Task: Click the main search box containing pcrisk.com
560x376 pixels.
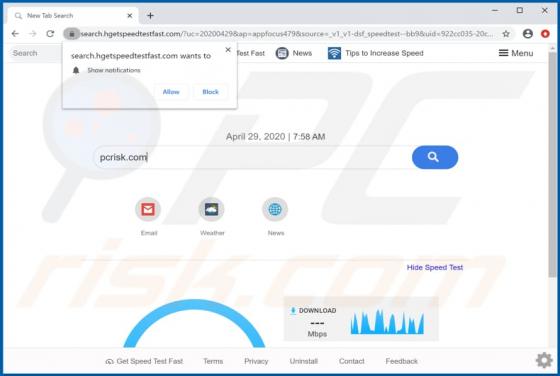Action: [x=252, y=157]
